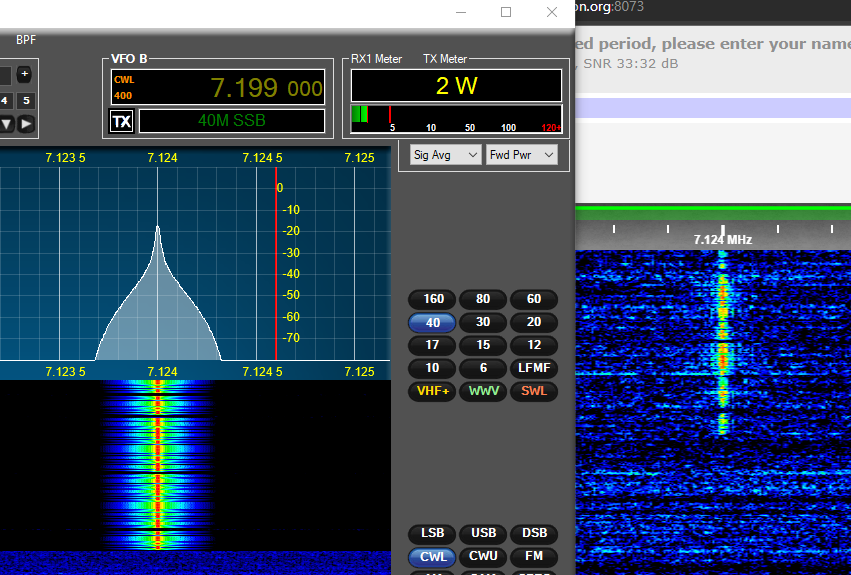Select the WWV band button
Image resolution: width=851 pixels, height=575 pixels.
pos(483,391)
